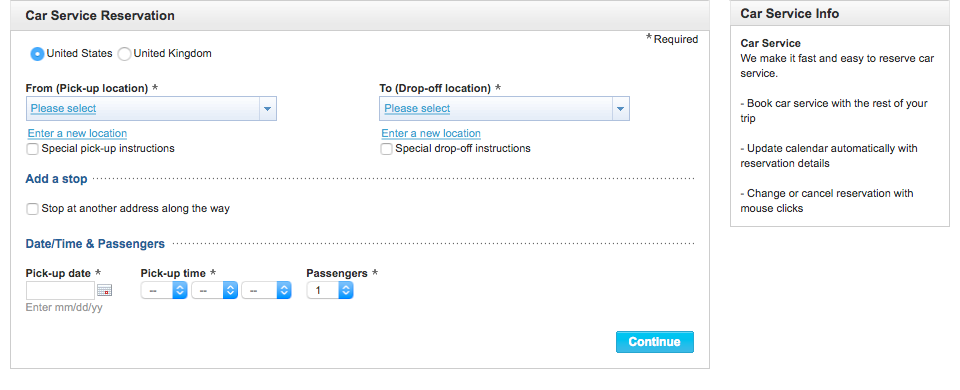Open the pick-up minute dropdown
This screenshot has width=960, height=390.
coord(214,290)
